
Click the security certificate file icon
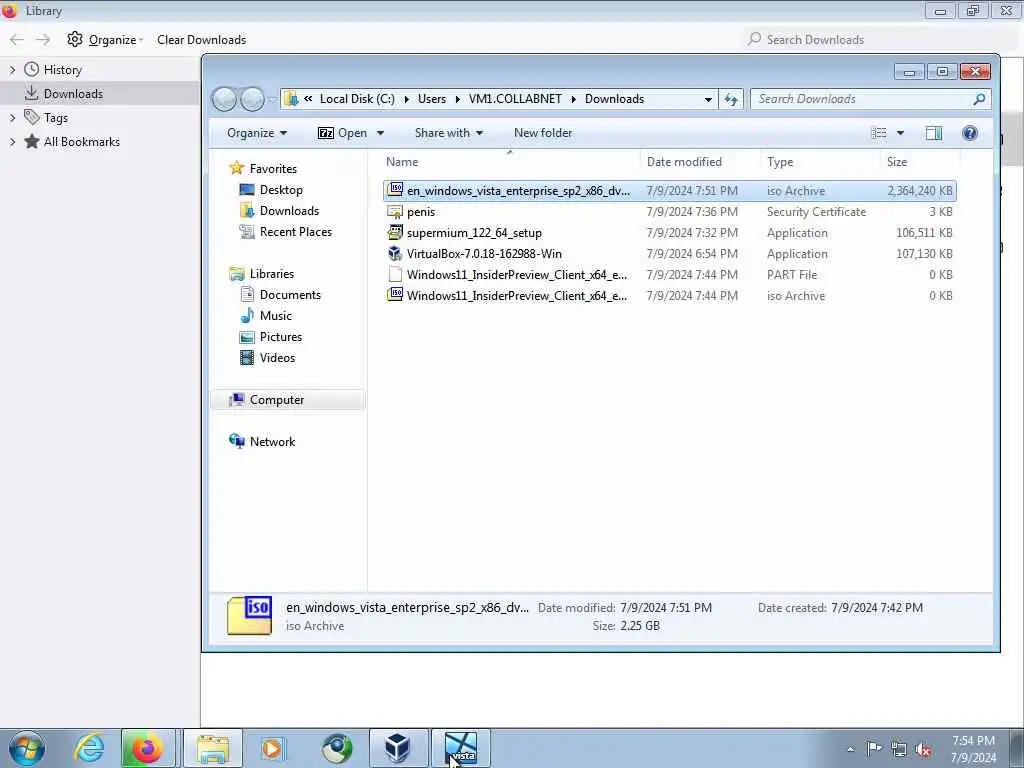tap(395, 212)
